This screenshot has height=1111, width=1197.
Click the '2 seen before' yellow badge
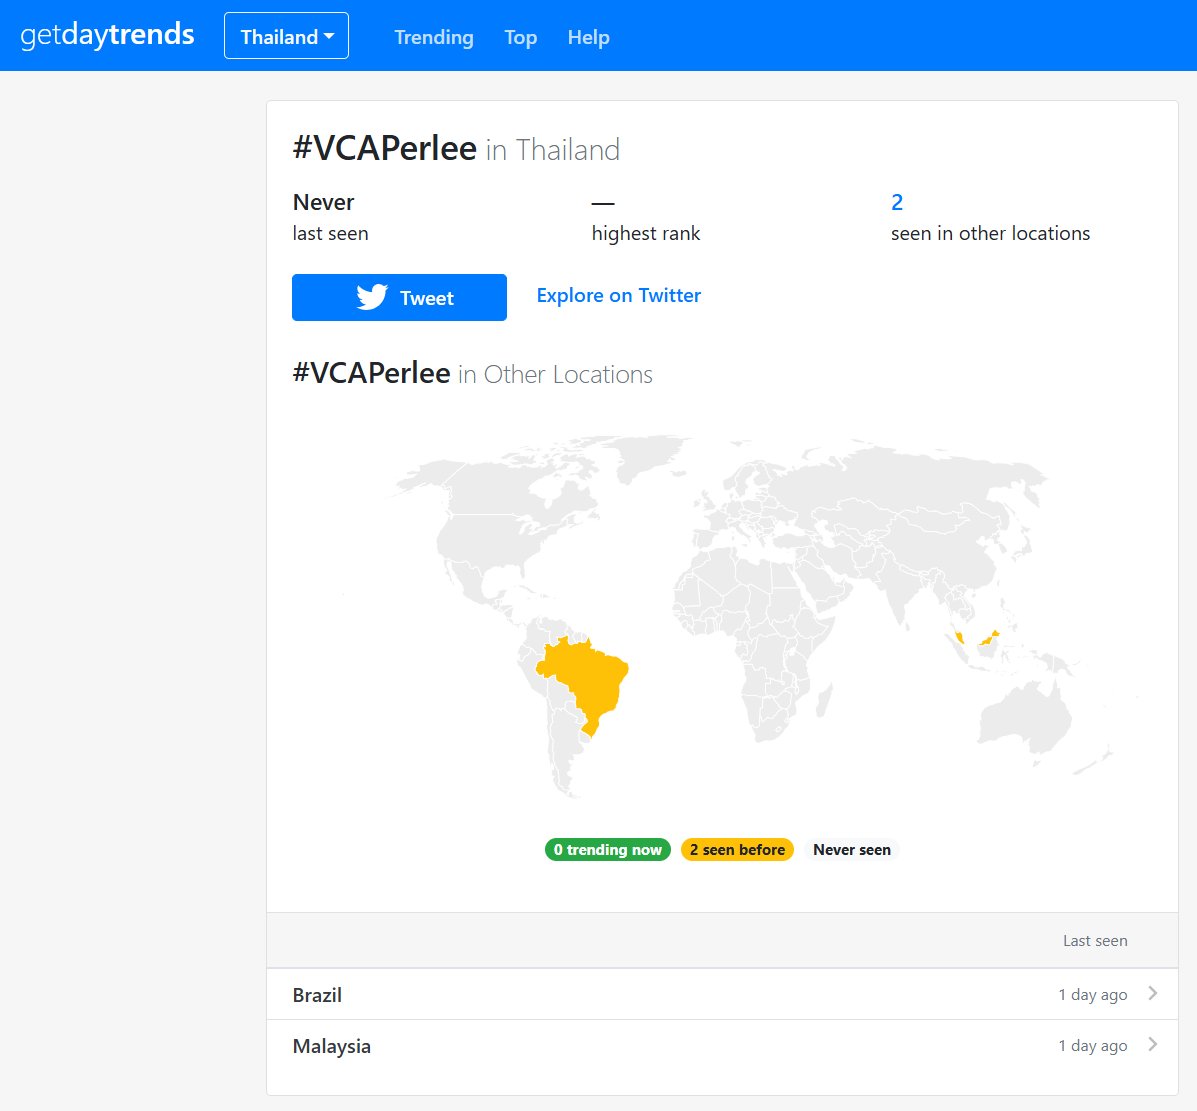[737, 849]
